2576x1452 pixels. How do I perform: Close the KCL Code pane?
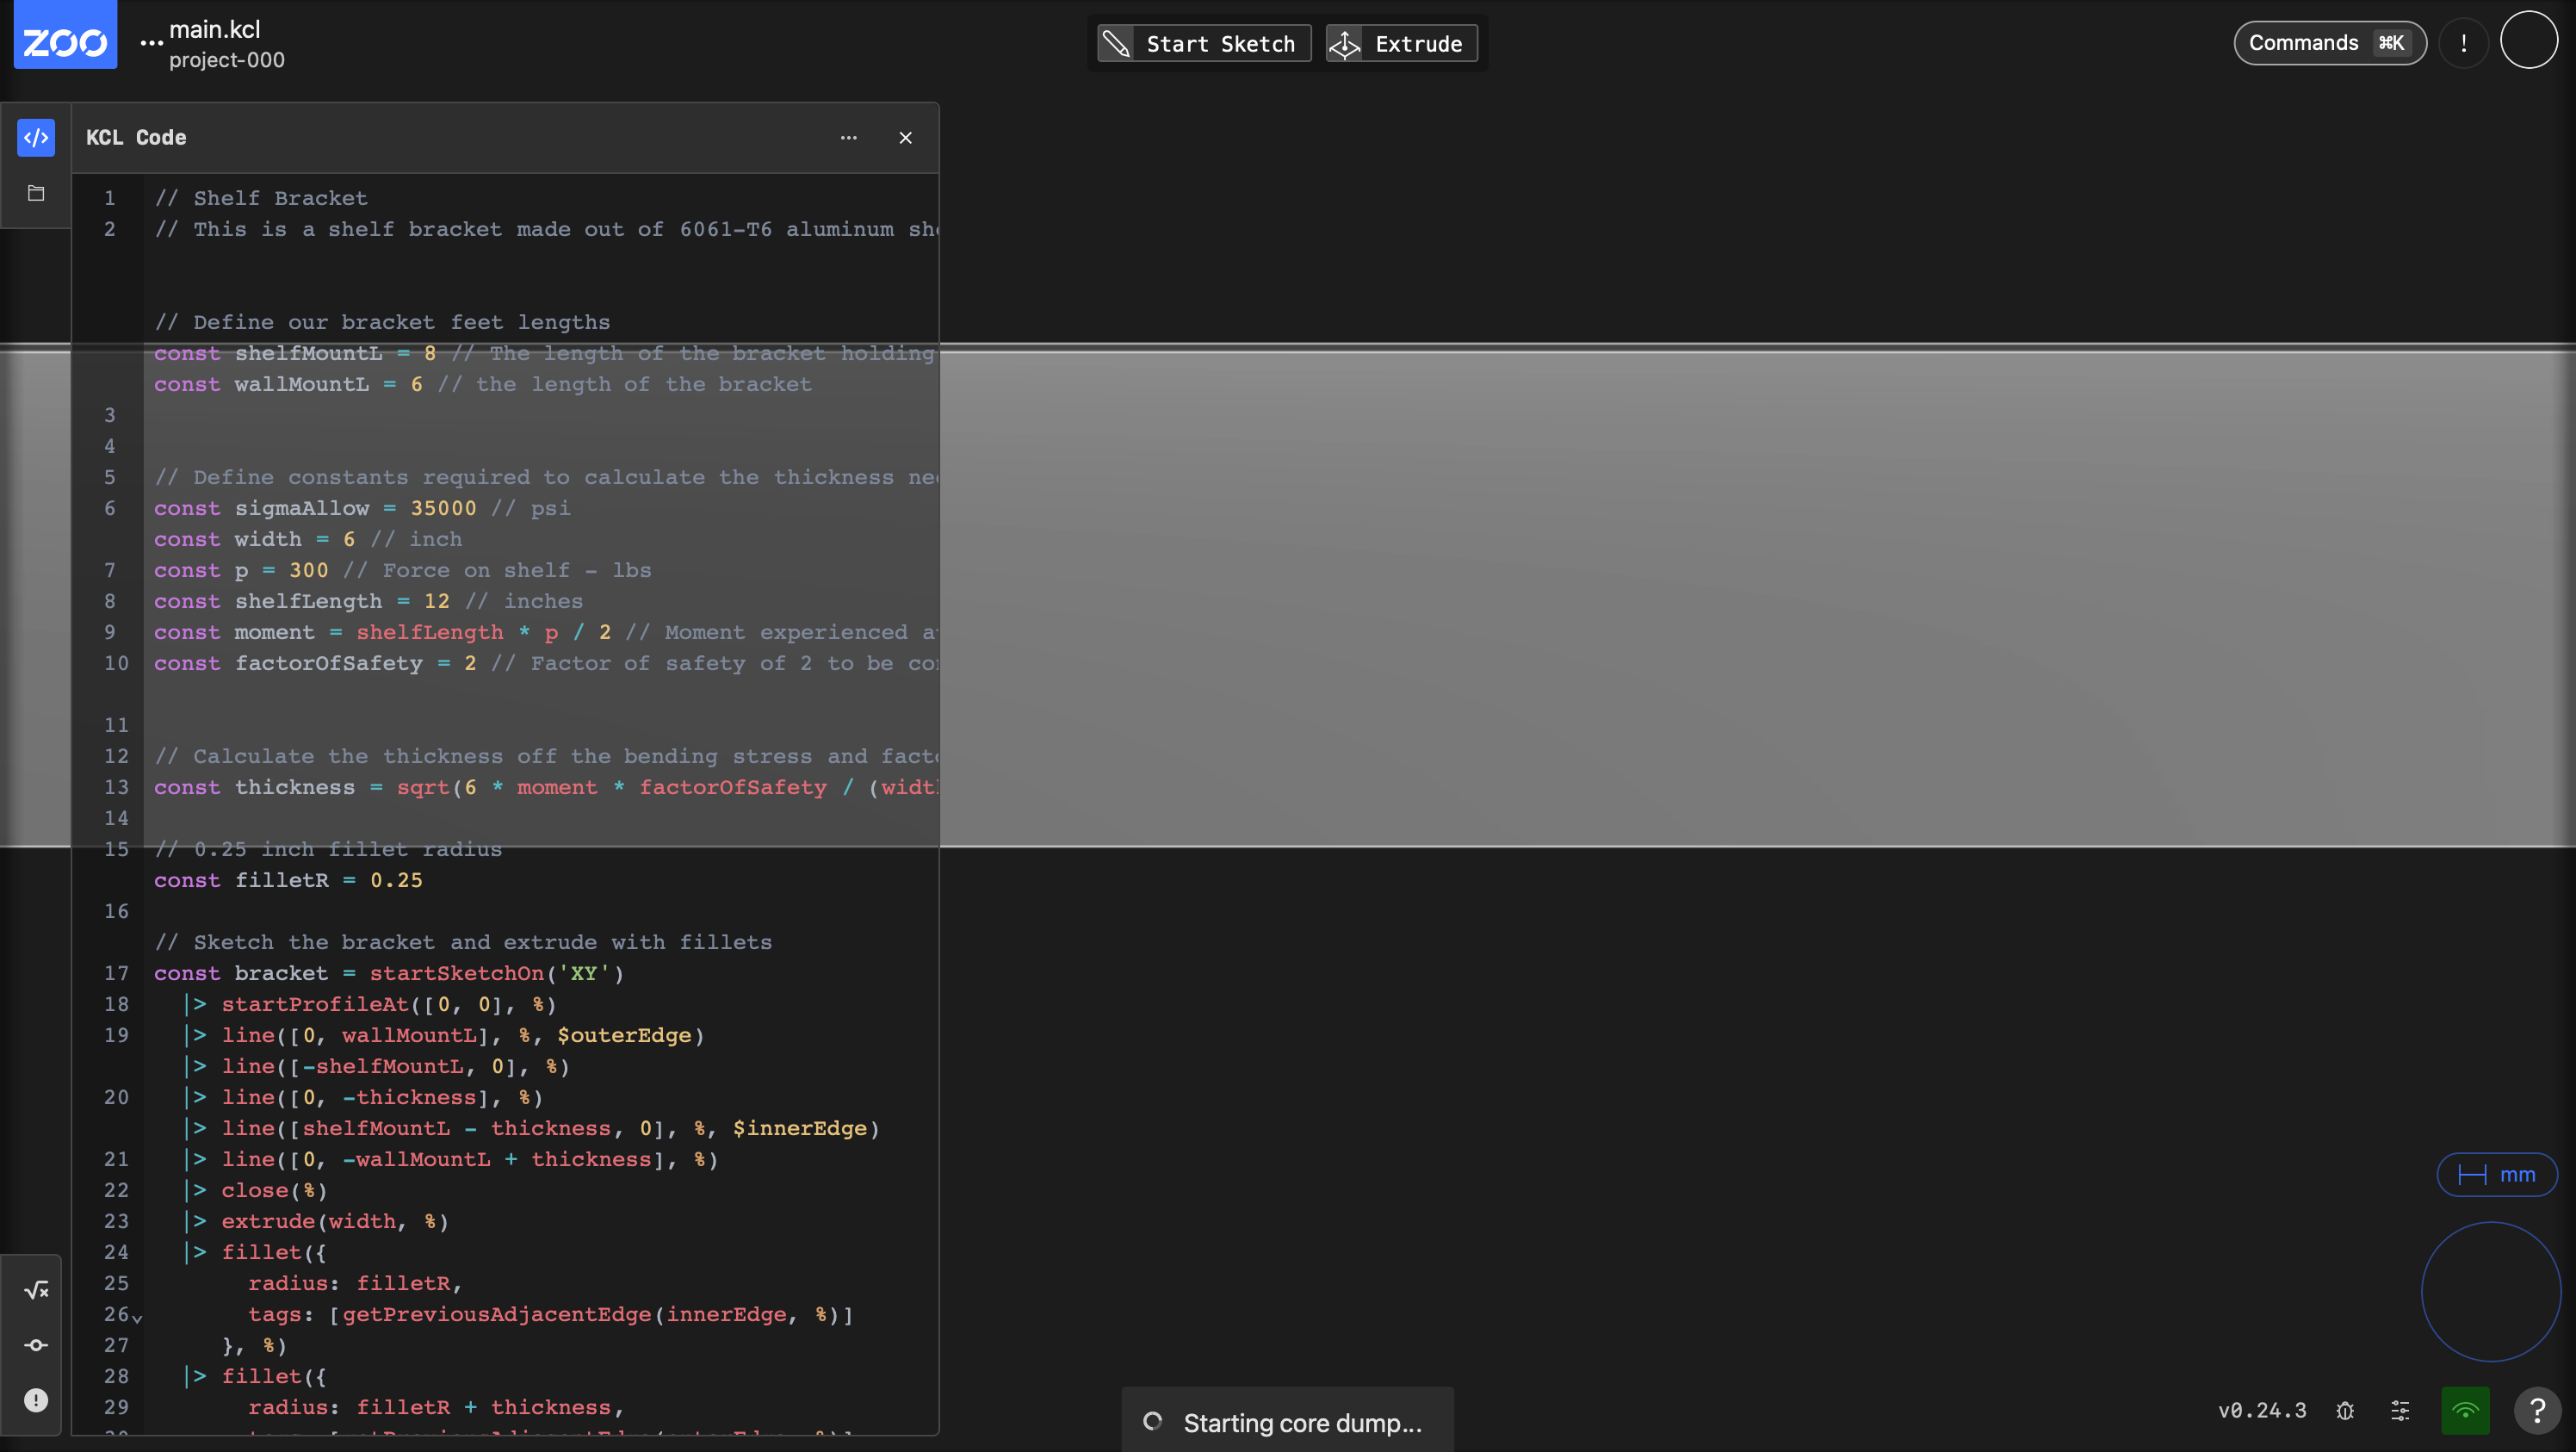[905, 138]
